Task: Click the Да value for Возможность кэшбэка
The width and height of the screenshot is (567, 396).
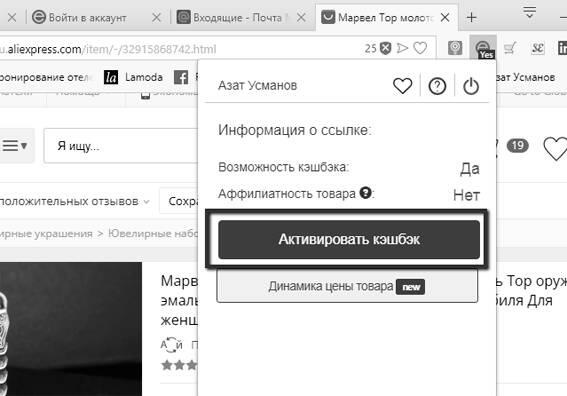Action: (x=470, y=169)
